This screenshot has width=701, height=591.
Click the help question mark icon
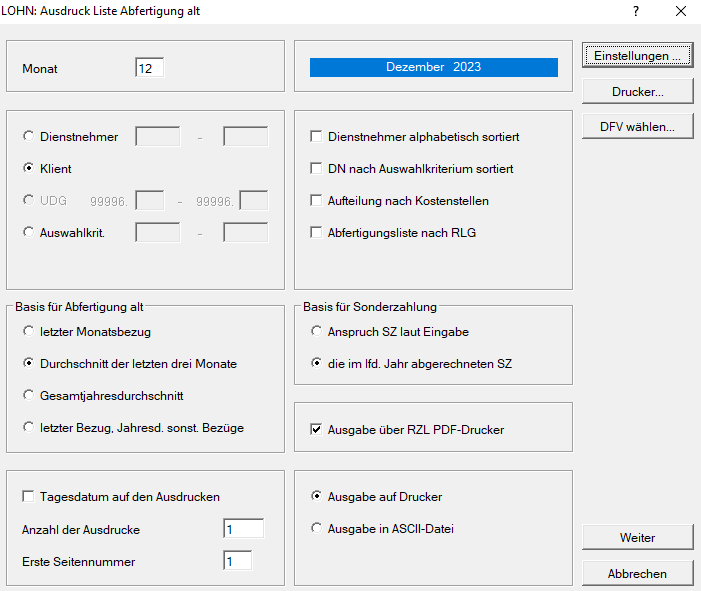[635, 11]
